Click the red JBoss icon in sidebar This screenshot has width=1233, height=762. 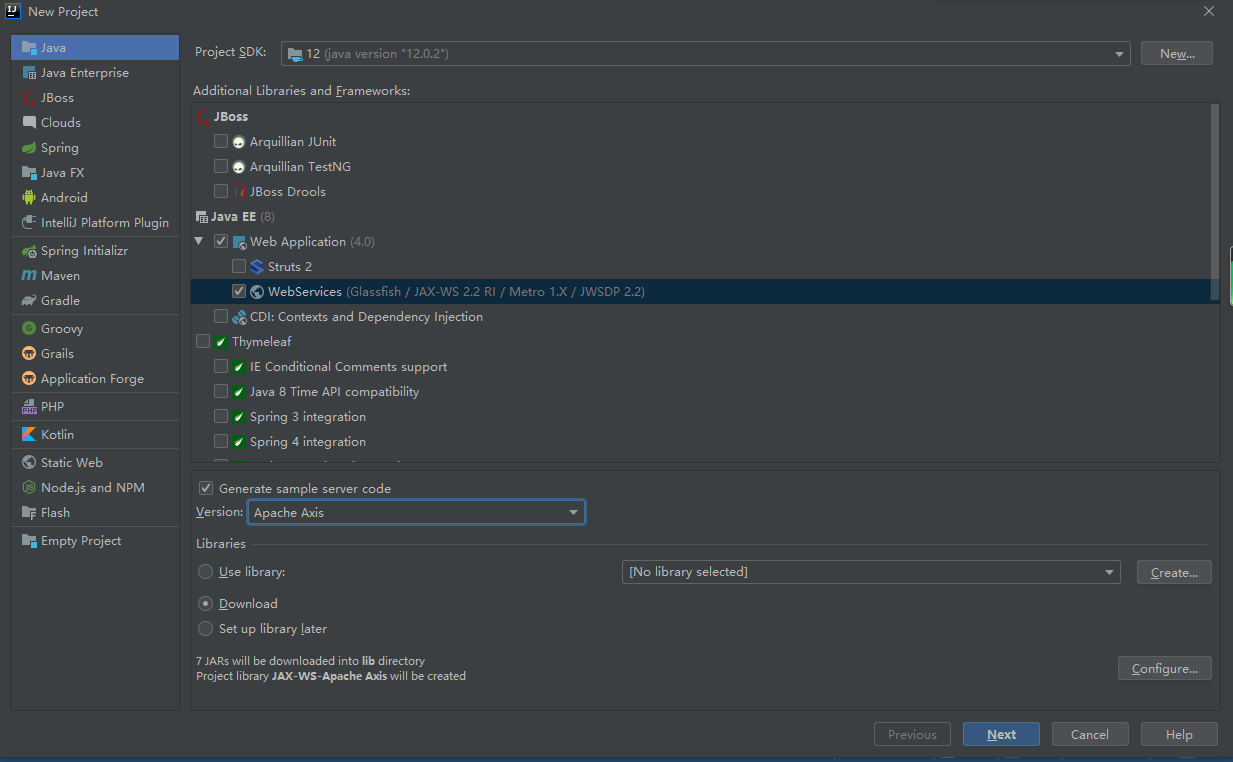(x=29, y=97)
